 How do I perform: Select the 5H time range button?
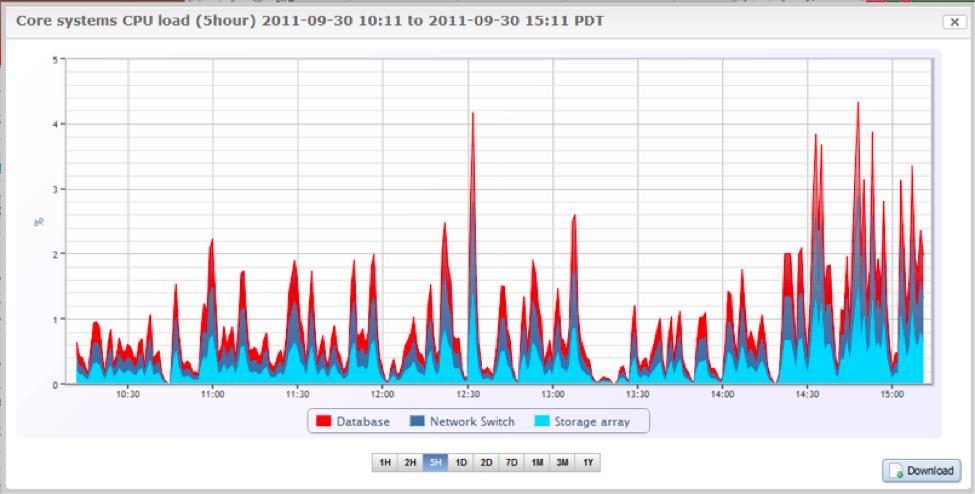coord(435,463)
